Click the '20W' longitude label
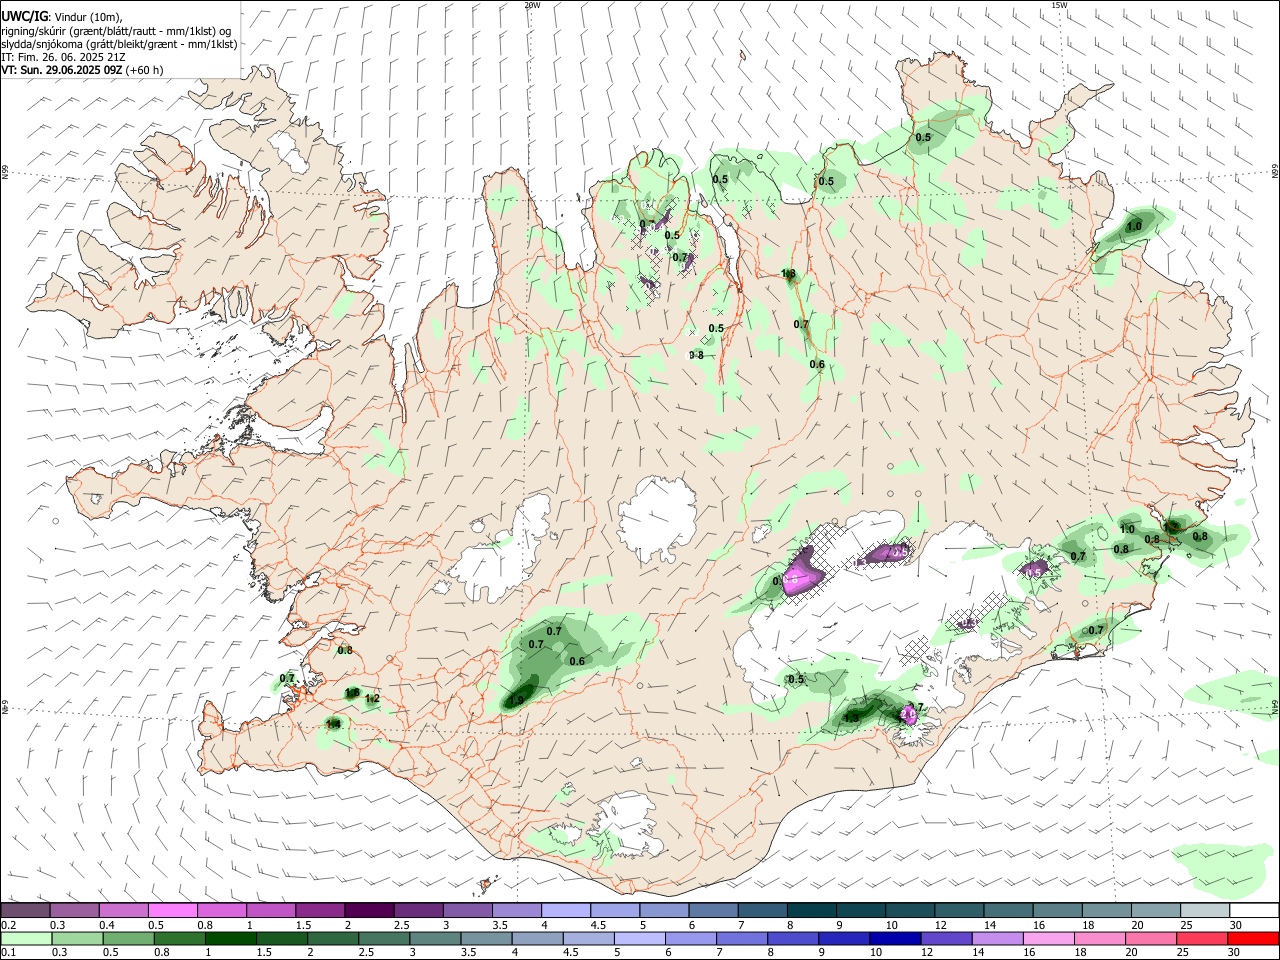1280x960 pixels. coord(532,5)
